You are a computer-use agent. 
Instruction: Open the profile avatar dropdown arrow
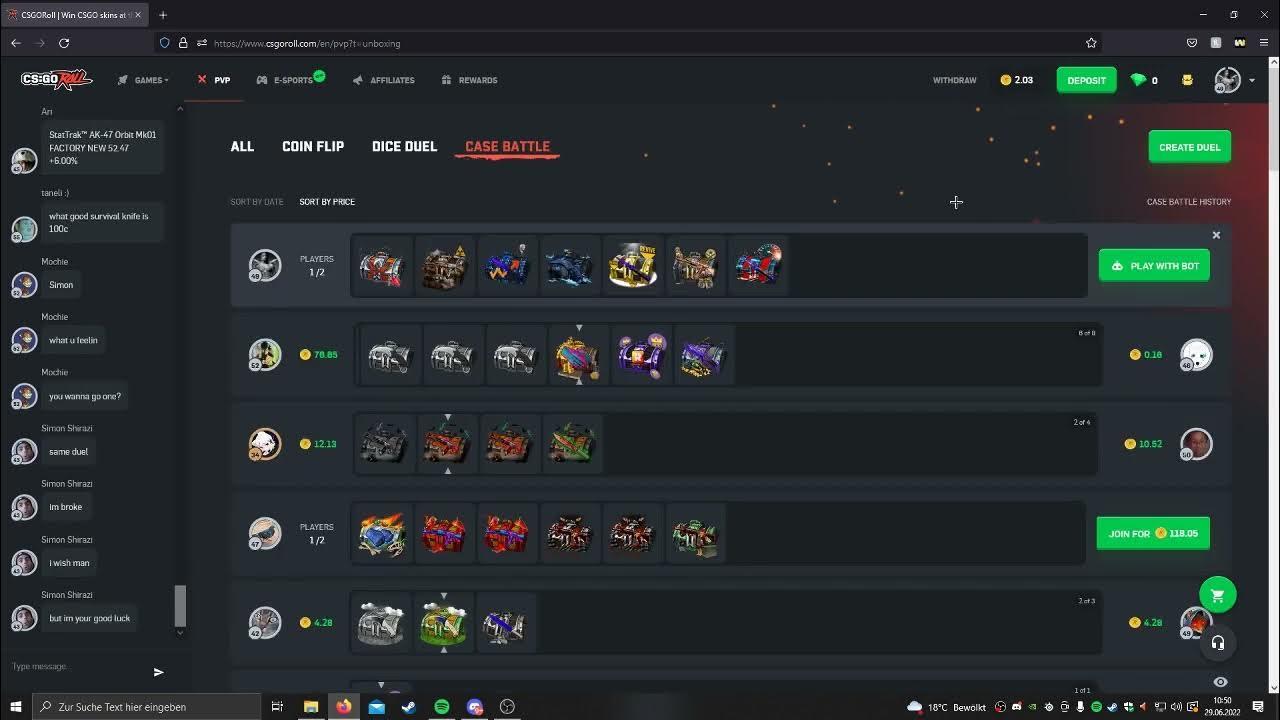click(x=1251, y=80)
